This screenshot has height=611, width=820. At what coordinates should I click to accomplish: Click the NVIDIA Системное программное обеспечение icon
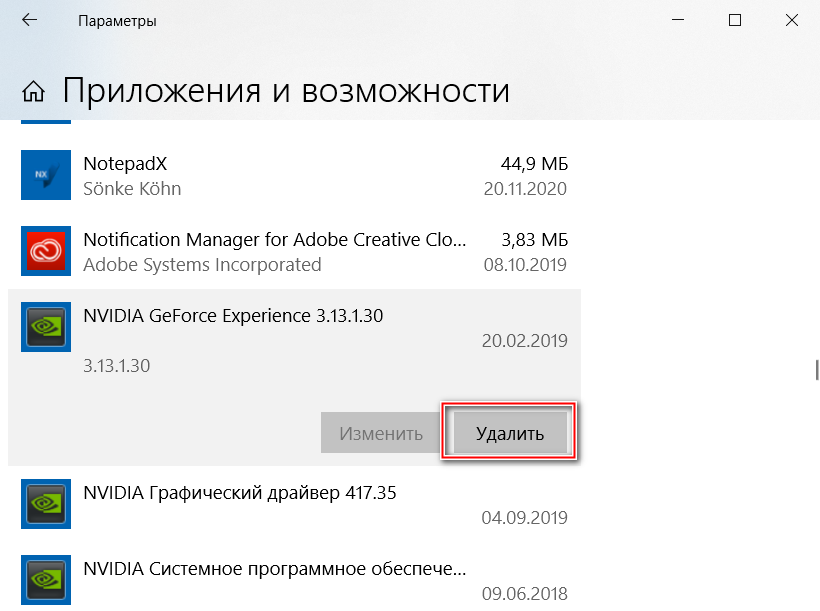point(46,580)
